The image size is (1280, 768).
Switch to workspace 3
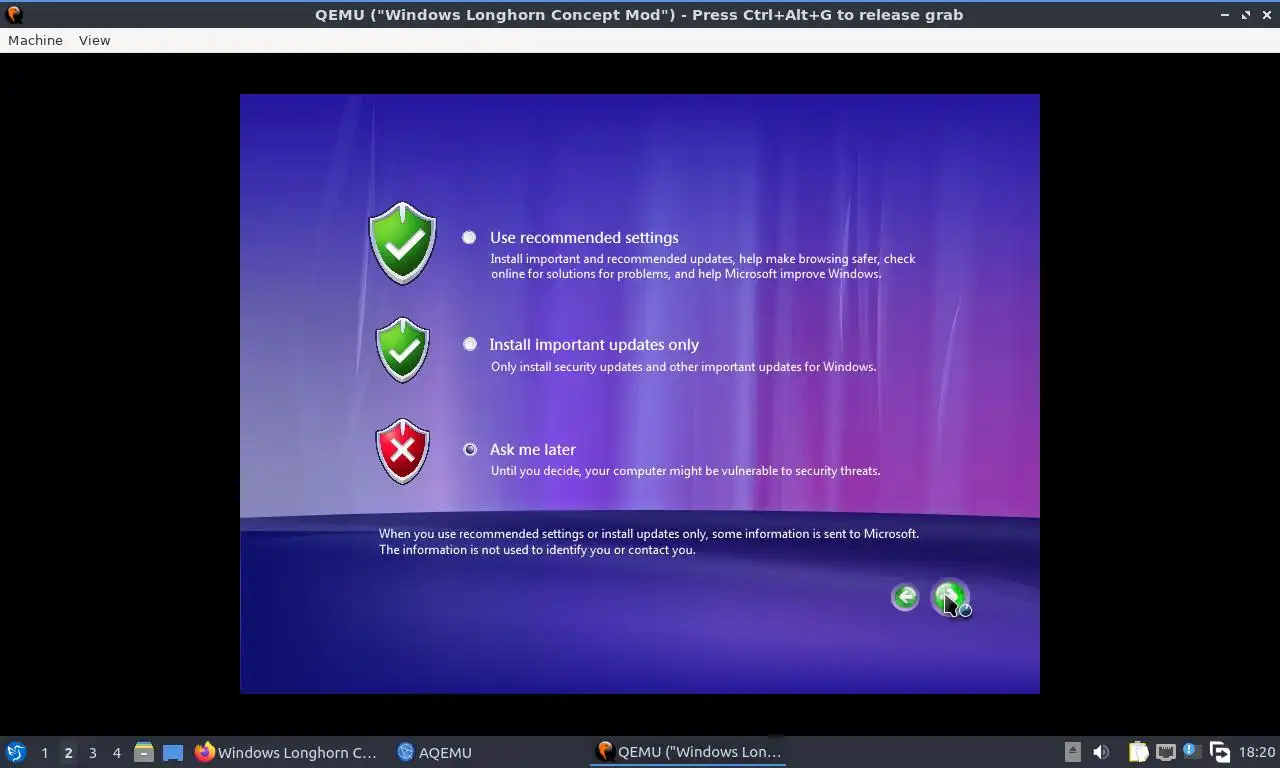click(92, 752)
